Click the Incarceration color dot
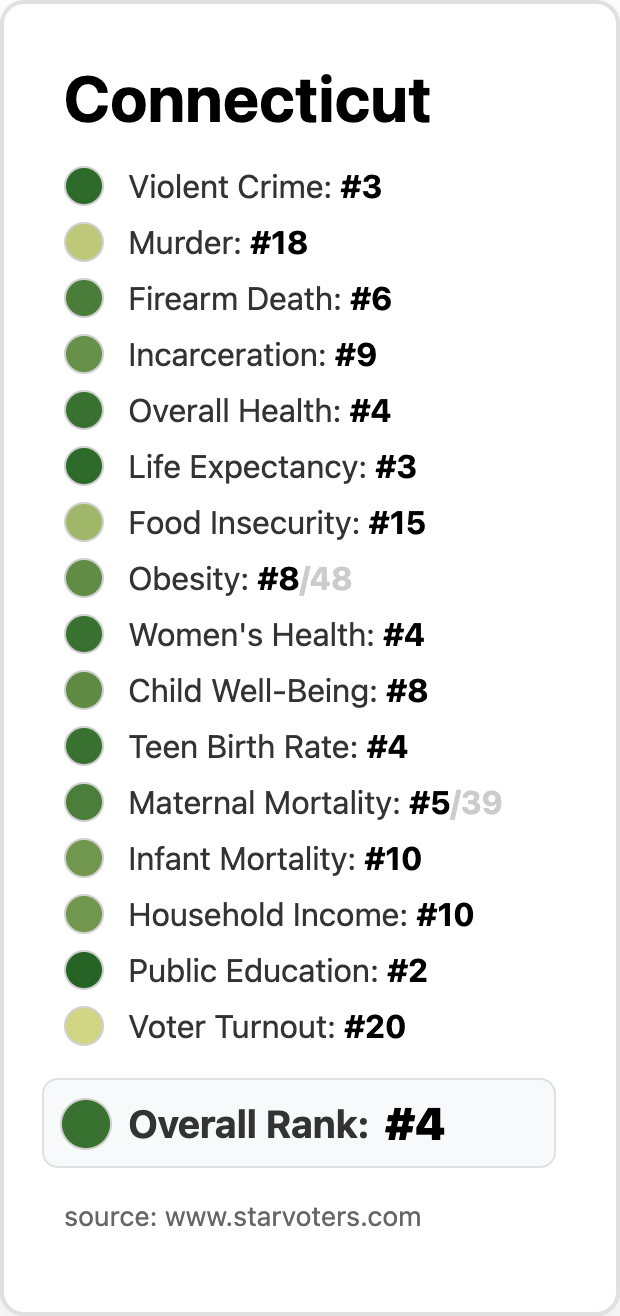The height and width of the screenshot is (1316, 620). (x=84, y=355)
